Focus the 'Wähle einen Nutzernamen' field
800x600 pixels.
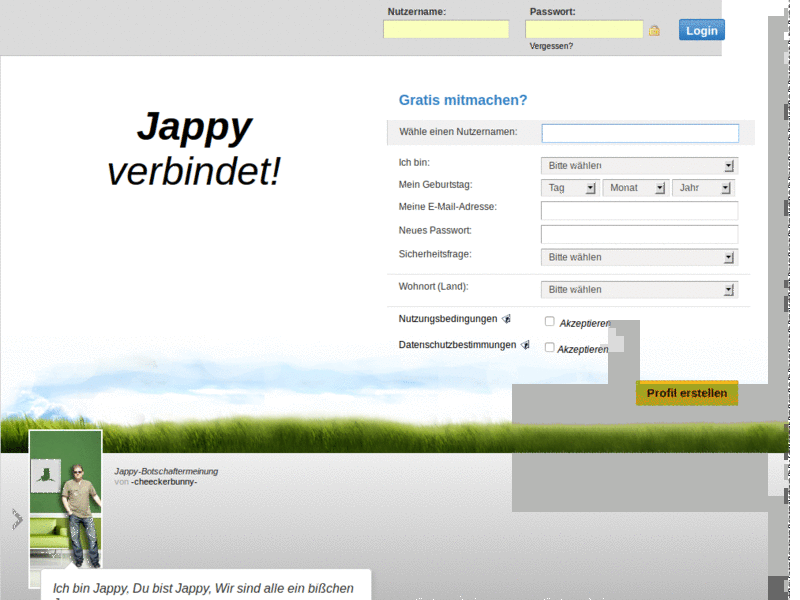[x=640, y=133]
